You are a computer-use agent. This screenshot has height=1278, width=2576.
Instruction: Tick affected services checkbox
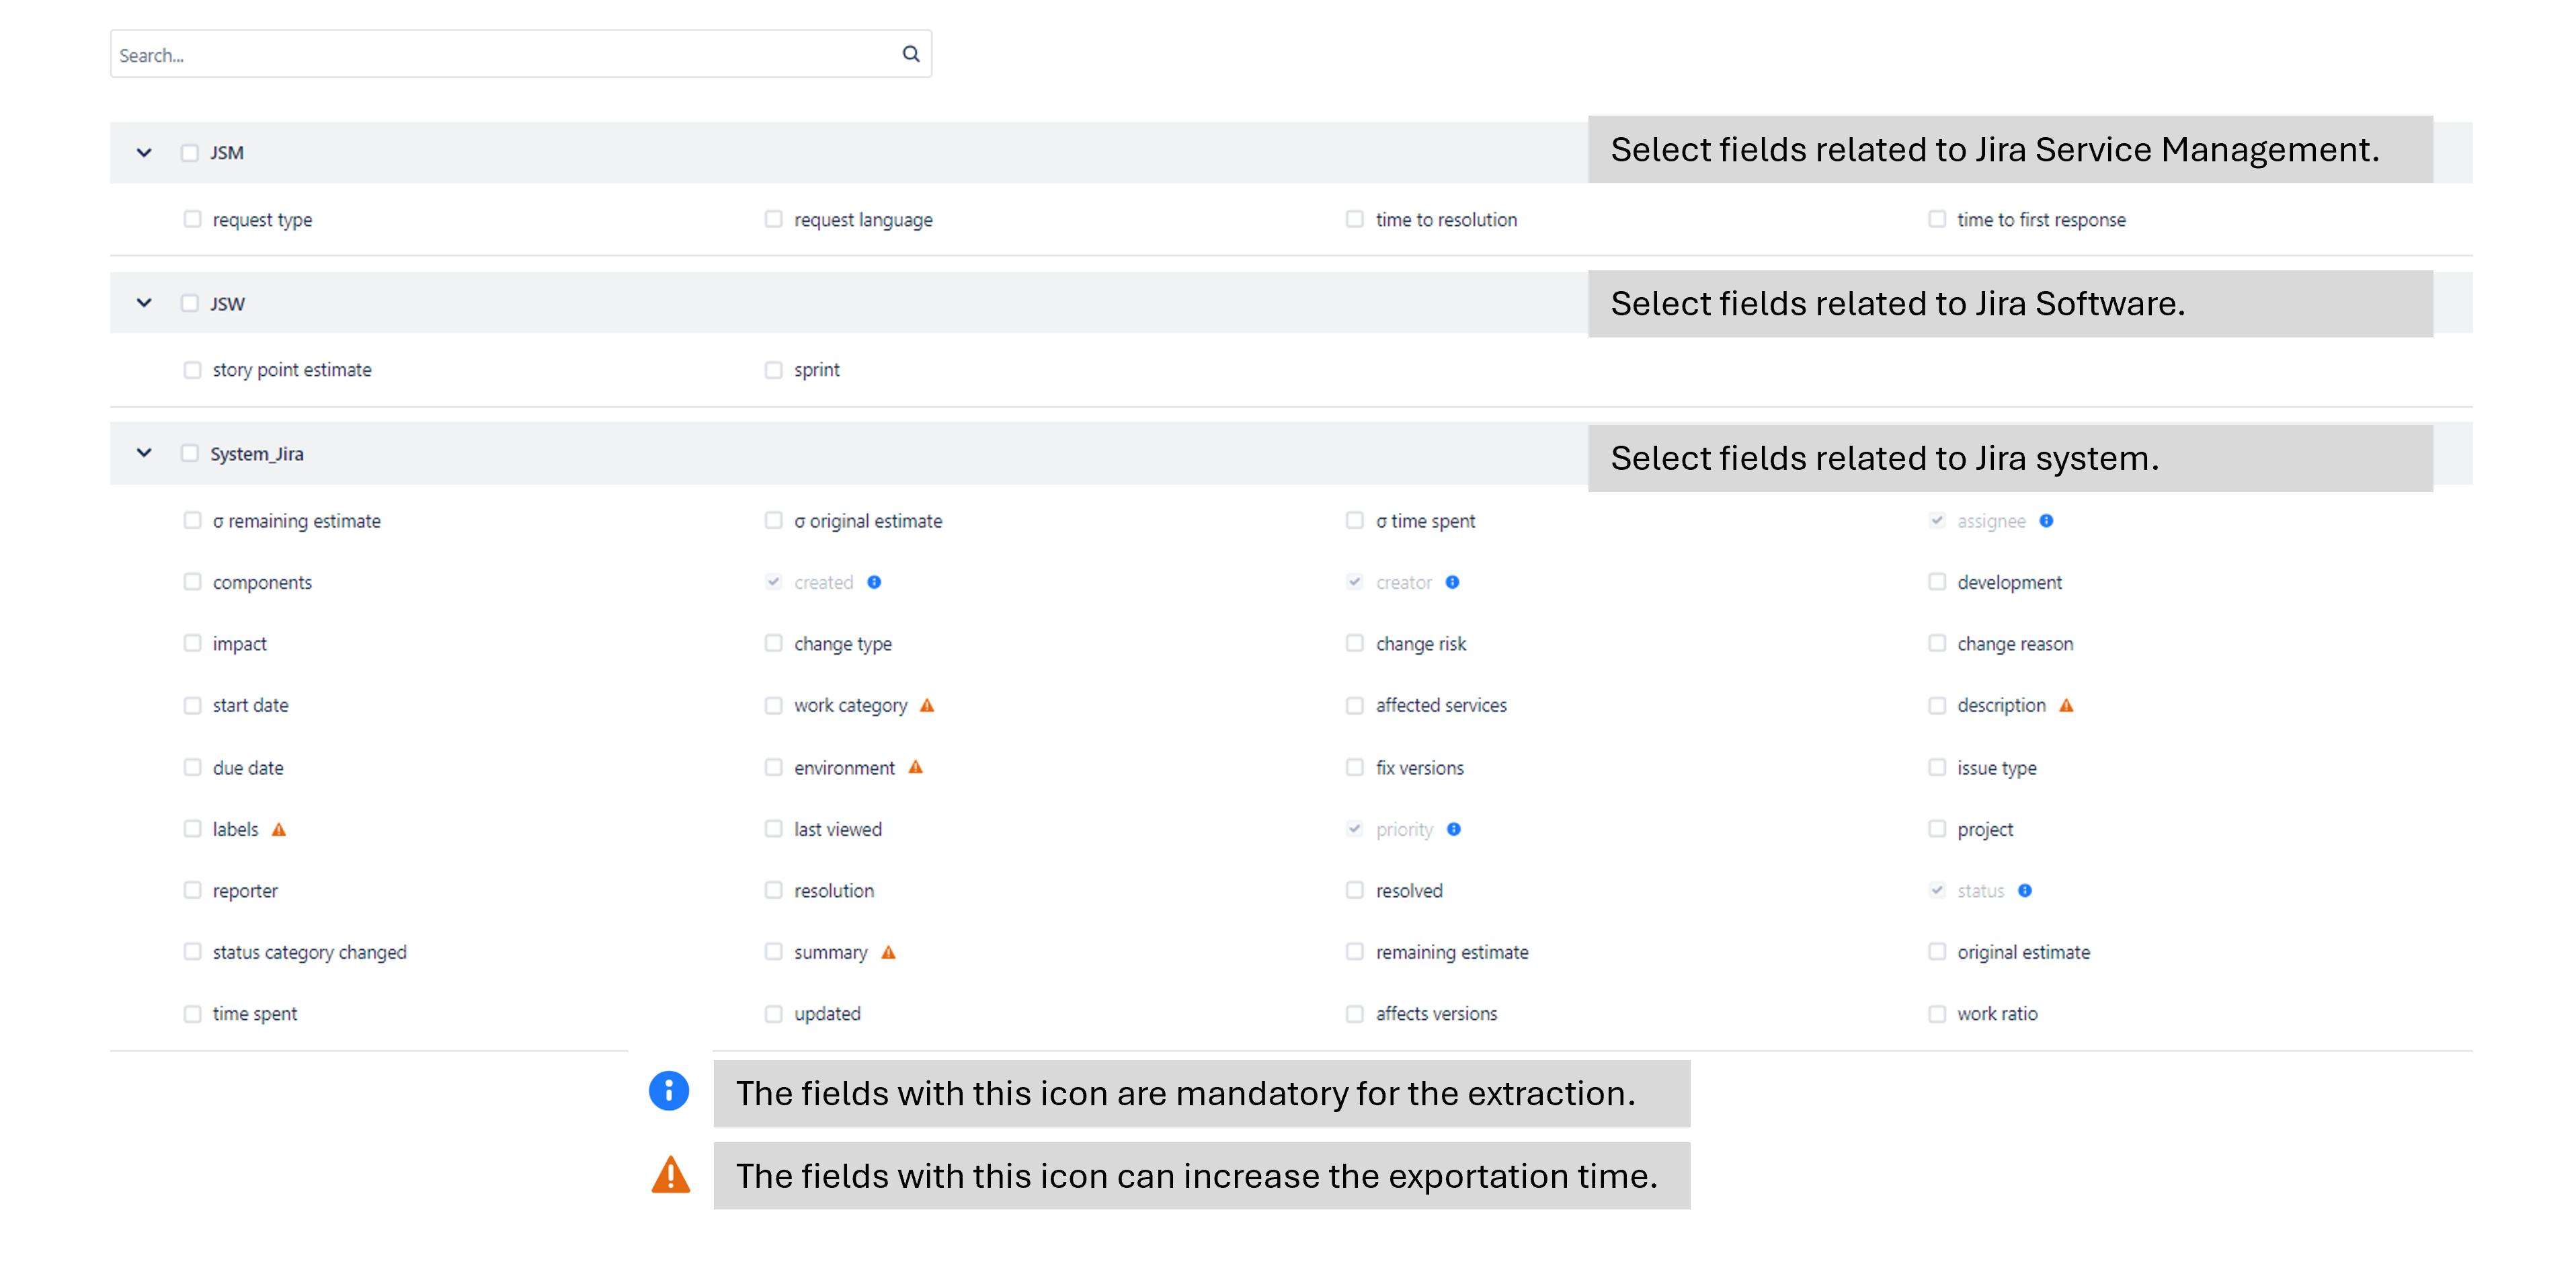tap(1354, 705)
